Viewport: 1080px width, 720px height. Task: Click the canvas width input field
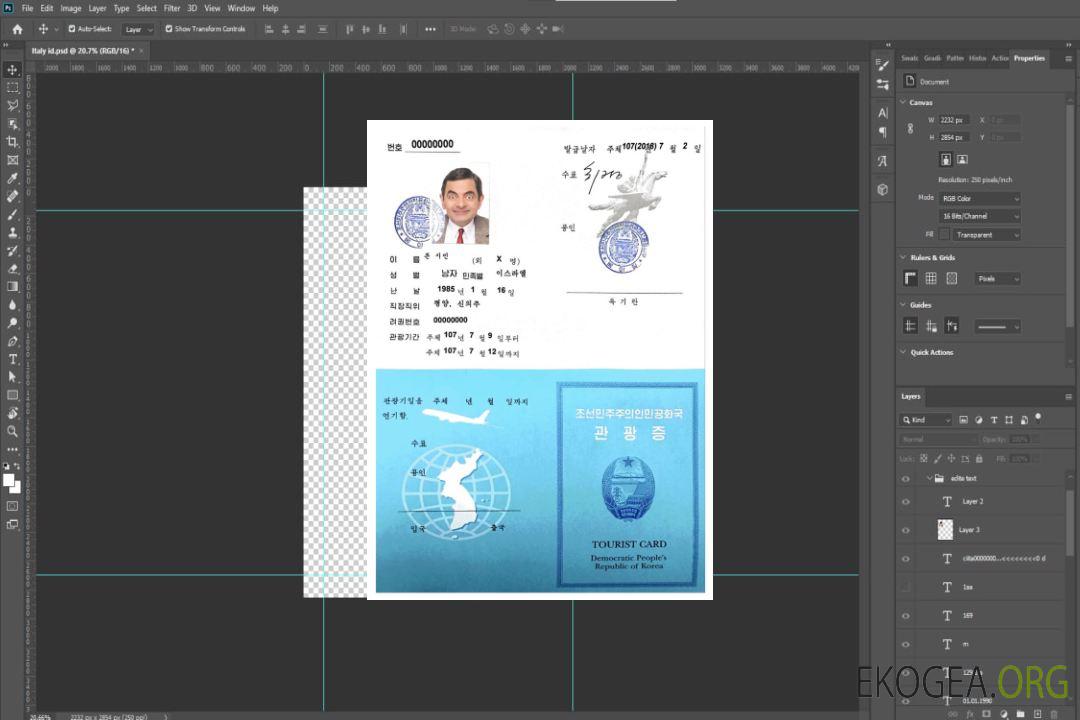pos(953,120)
